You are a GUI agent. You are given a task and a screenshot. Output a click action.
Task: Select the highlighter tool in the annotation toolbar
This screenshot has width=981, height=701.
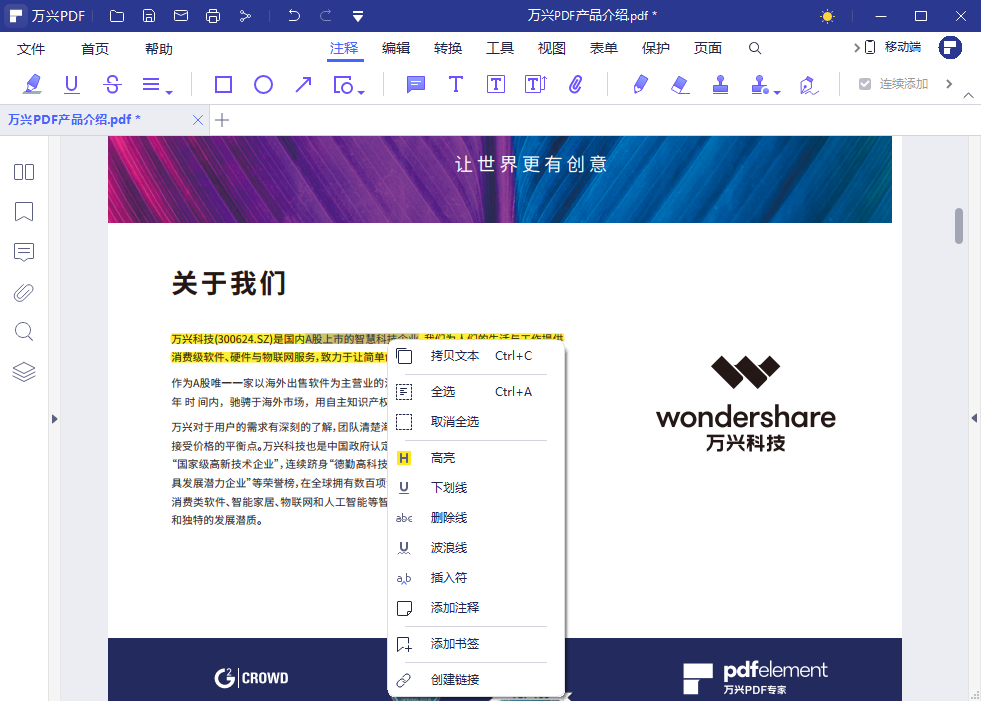click(32, 85)
